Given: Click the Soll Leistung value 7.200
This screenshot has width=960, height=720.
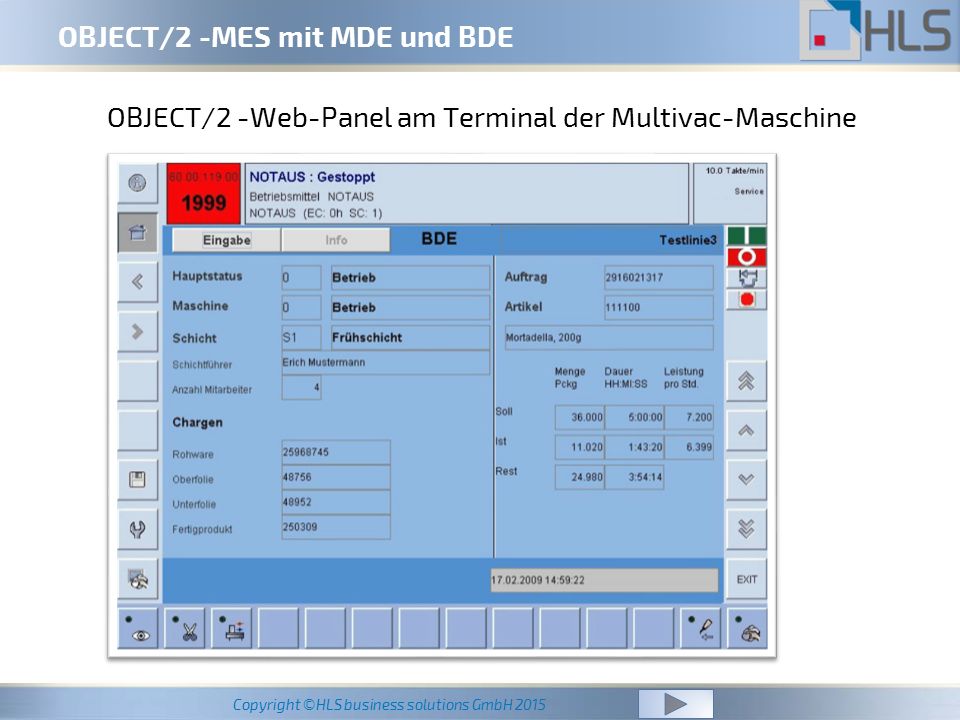Looking at the screenshot, I should click(689, 417).
